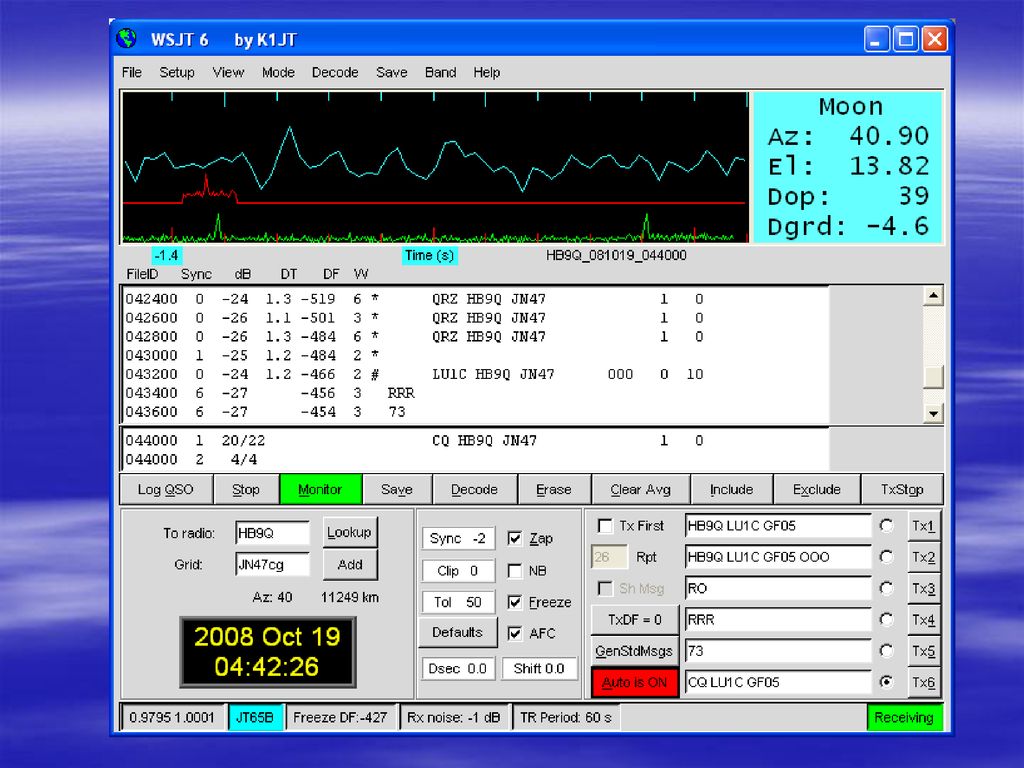Screen dimensions: 1024x768
Task: Click the Tx2 button
Action: (x=923, y=557)
